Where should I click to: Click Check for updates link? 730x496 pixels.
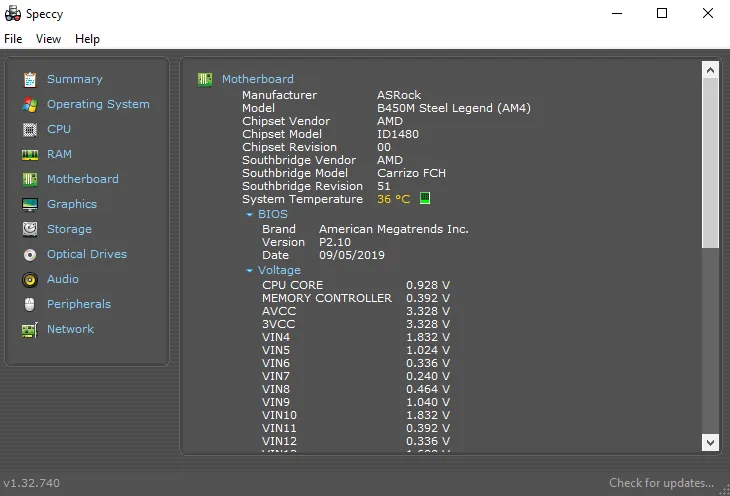[661, 483]
